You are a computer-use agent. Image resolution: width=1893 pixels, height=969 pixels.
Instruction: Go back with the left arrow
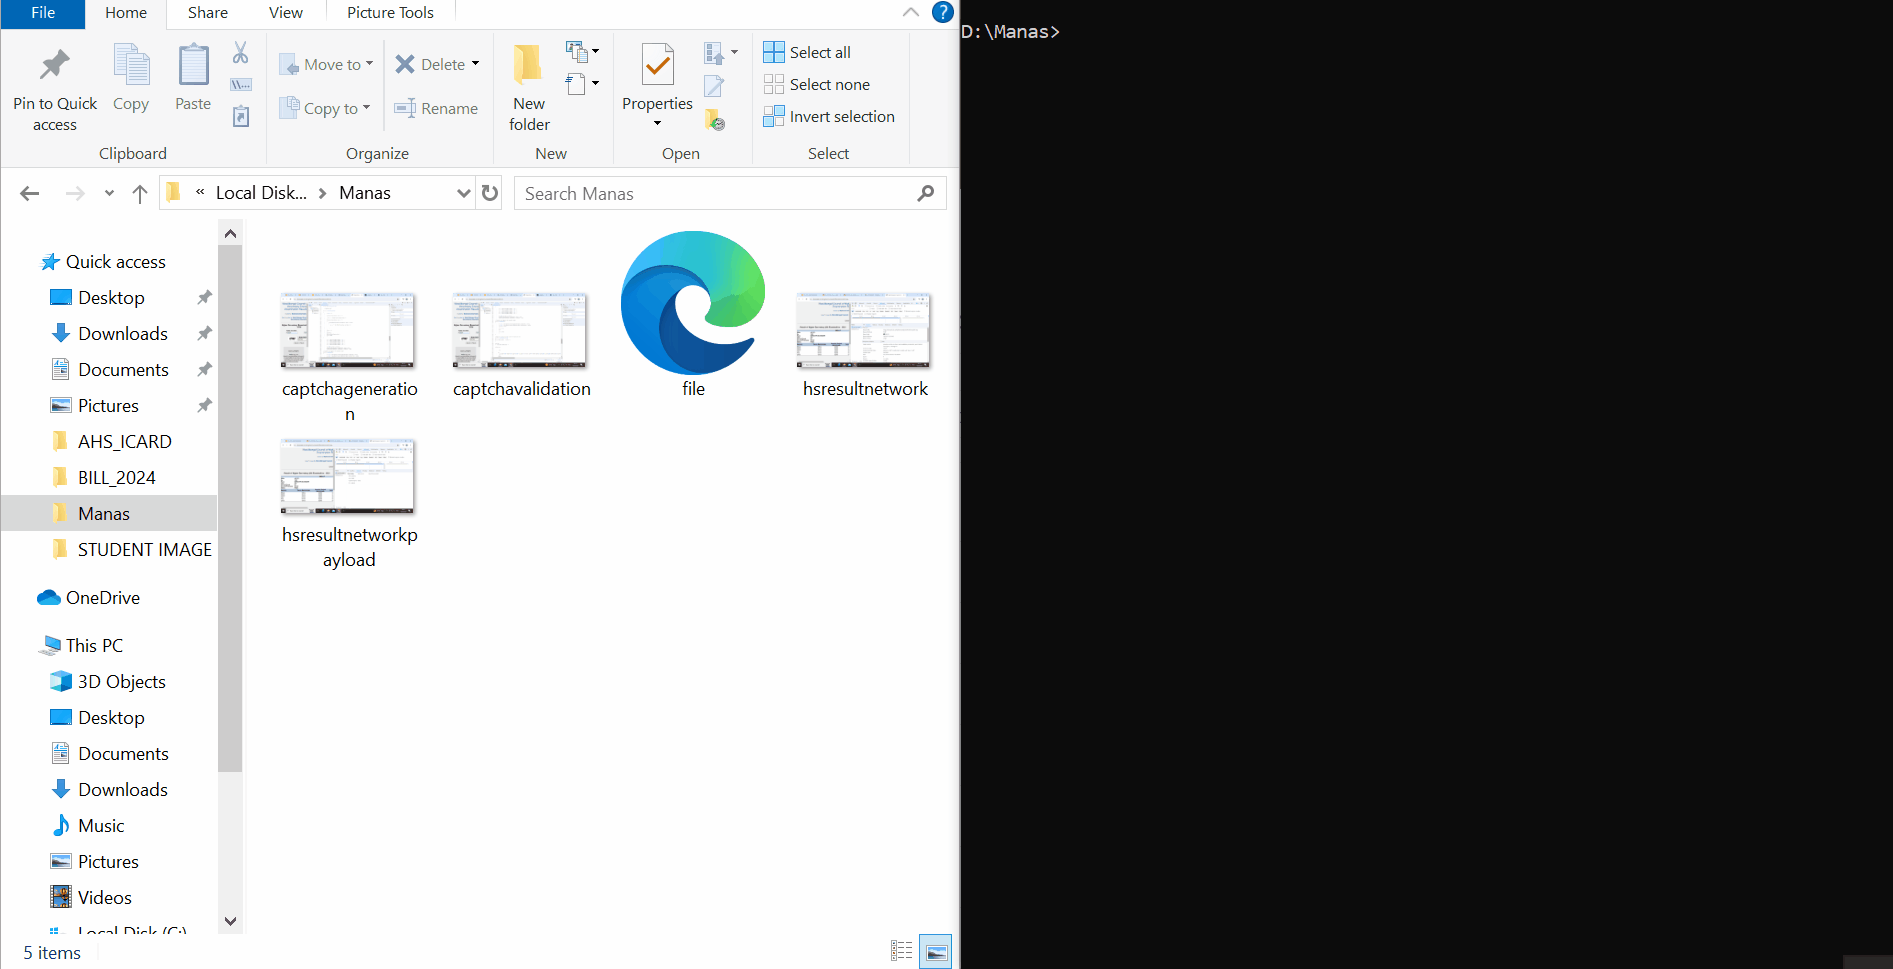[30, 194]
